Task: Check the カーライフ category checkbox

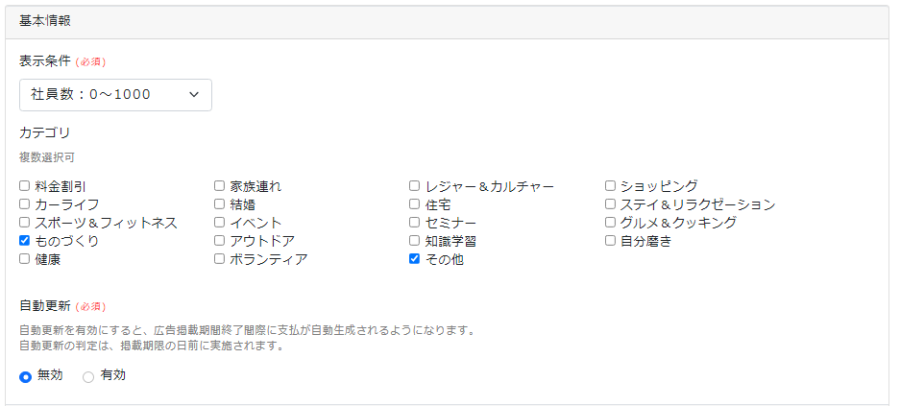Action: 25,204
